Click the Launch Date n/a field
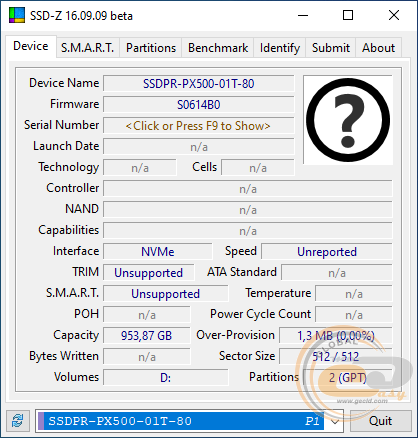This screenshot has width=418, height=438. (199, 147)
